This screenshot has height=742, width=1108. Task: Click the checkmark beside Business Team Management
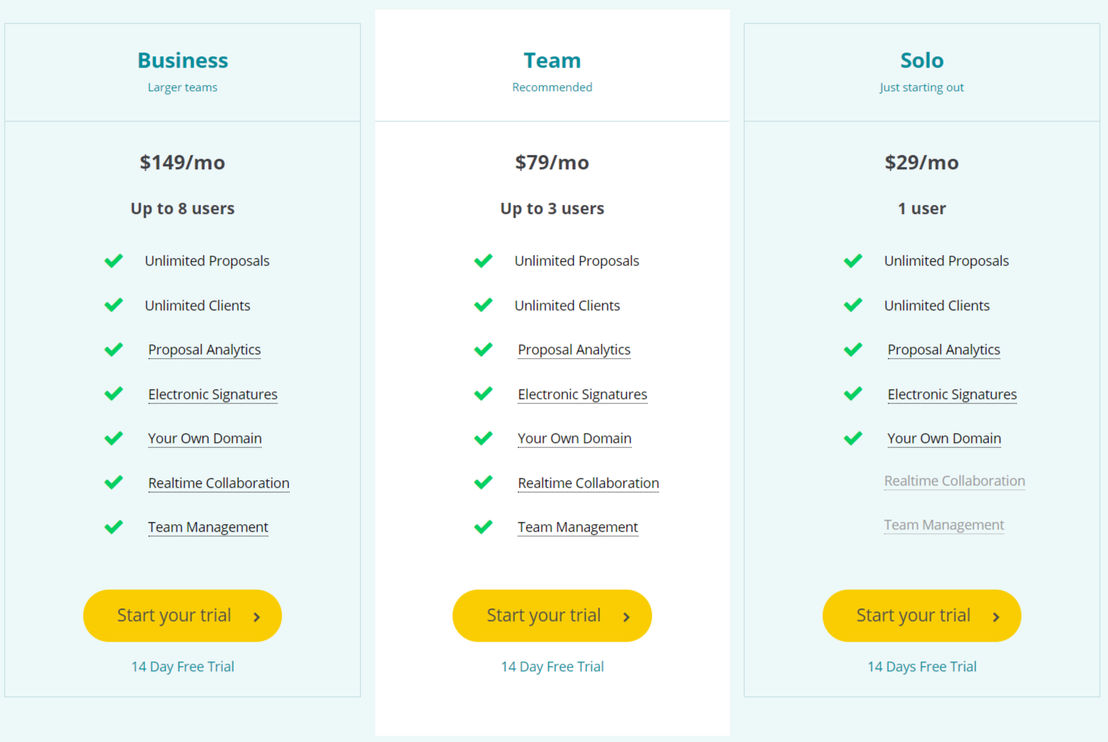click(x=113, y=527)
